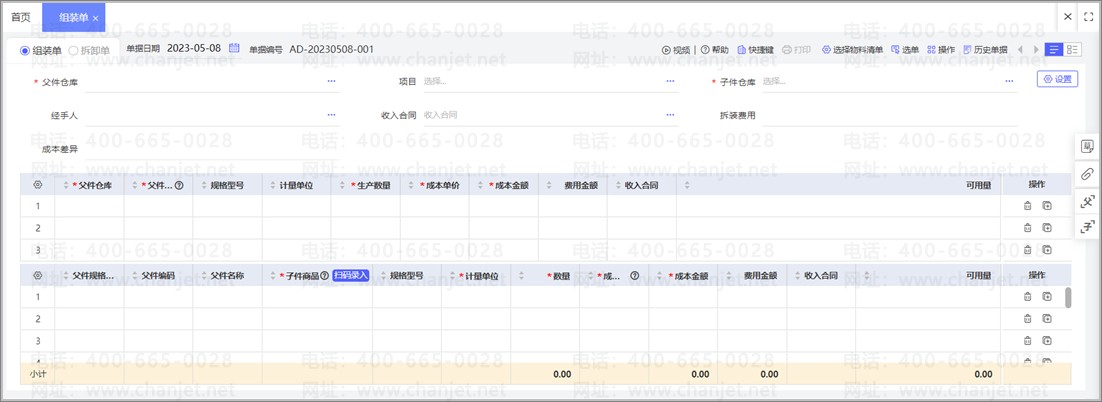
Task: Switch to list layout view icon
Action: [x=1054, y=49]
